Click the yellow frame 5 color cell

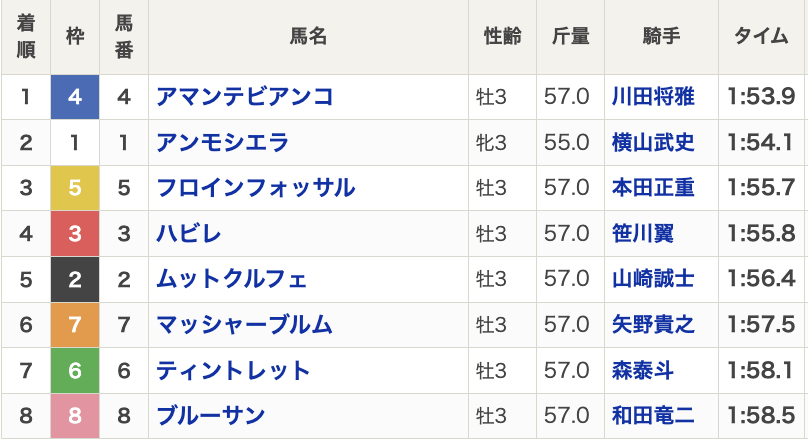click(x=75, y=188)
